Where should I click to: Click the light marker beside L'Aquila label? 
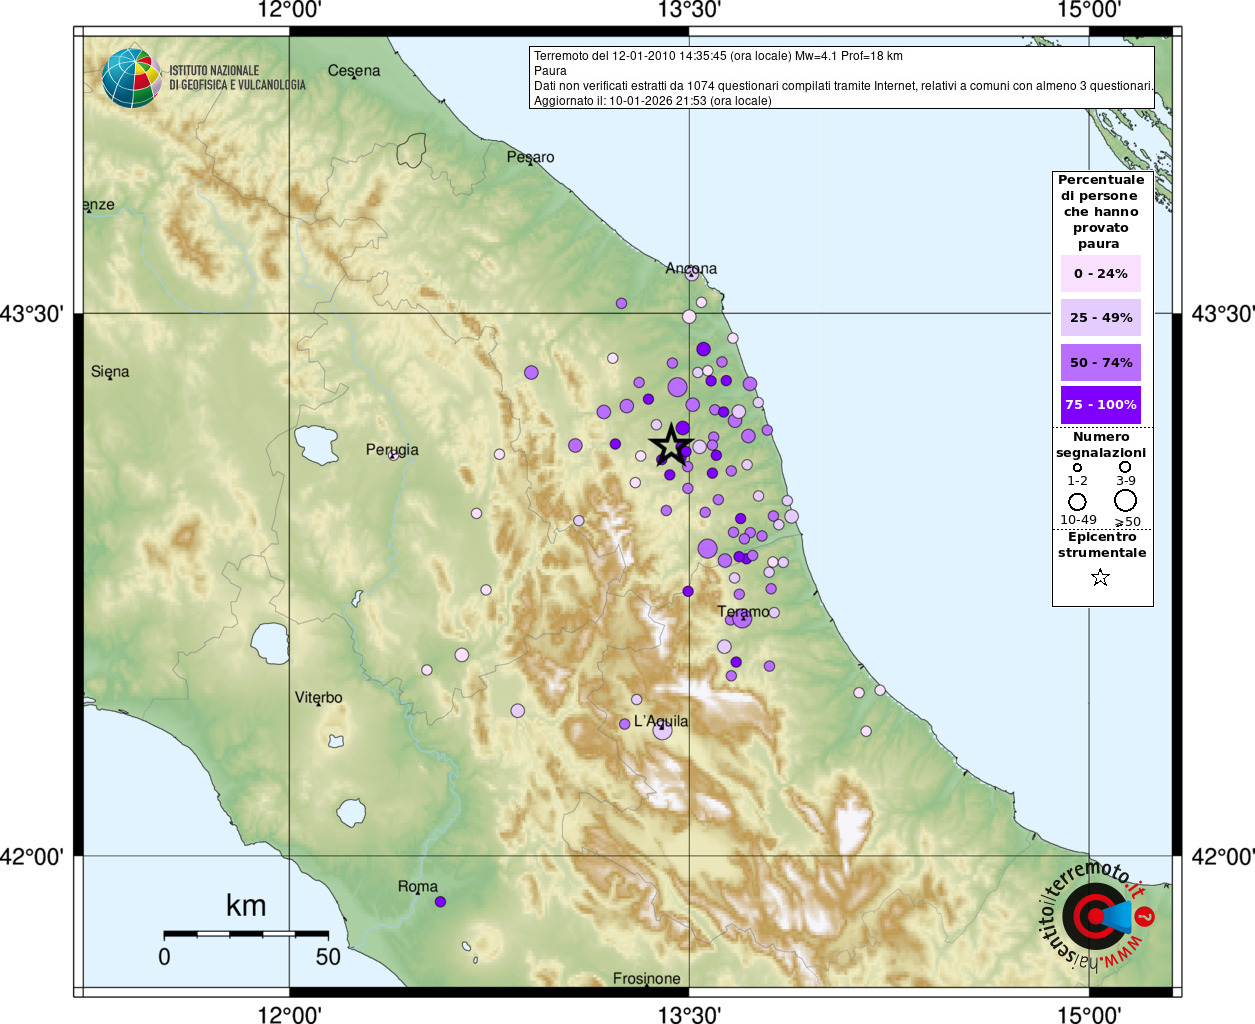[x=662, y=731]
